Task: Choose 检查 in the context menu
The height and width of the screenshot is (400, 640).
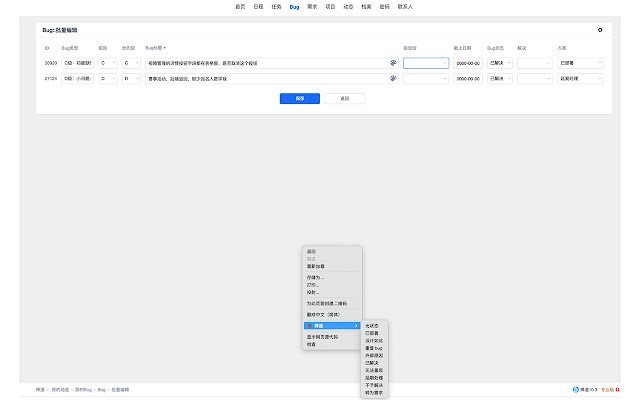Action: [332, 344]
